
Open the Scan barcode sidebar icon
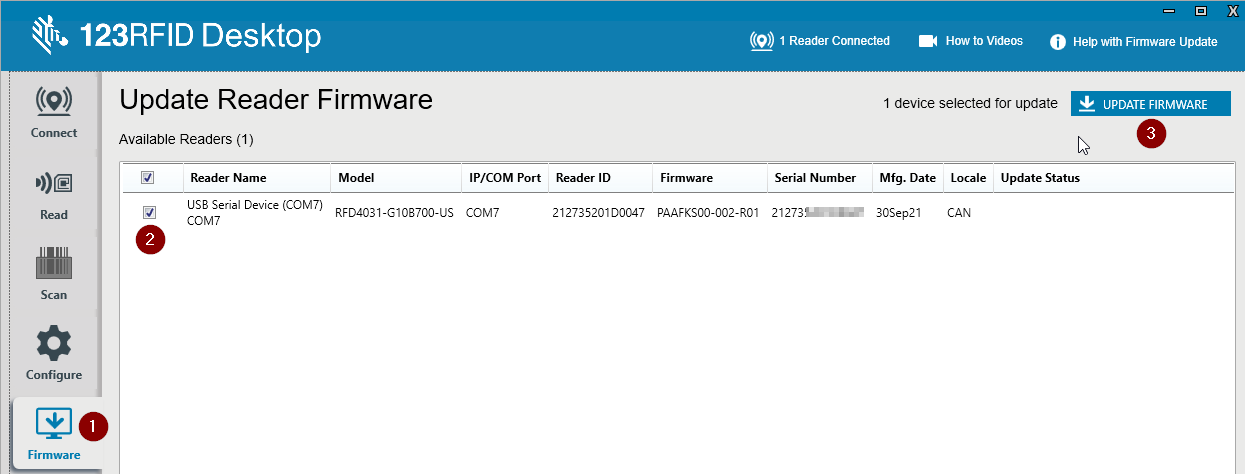coord(54,264)
